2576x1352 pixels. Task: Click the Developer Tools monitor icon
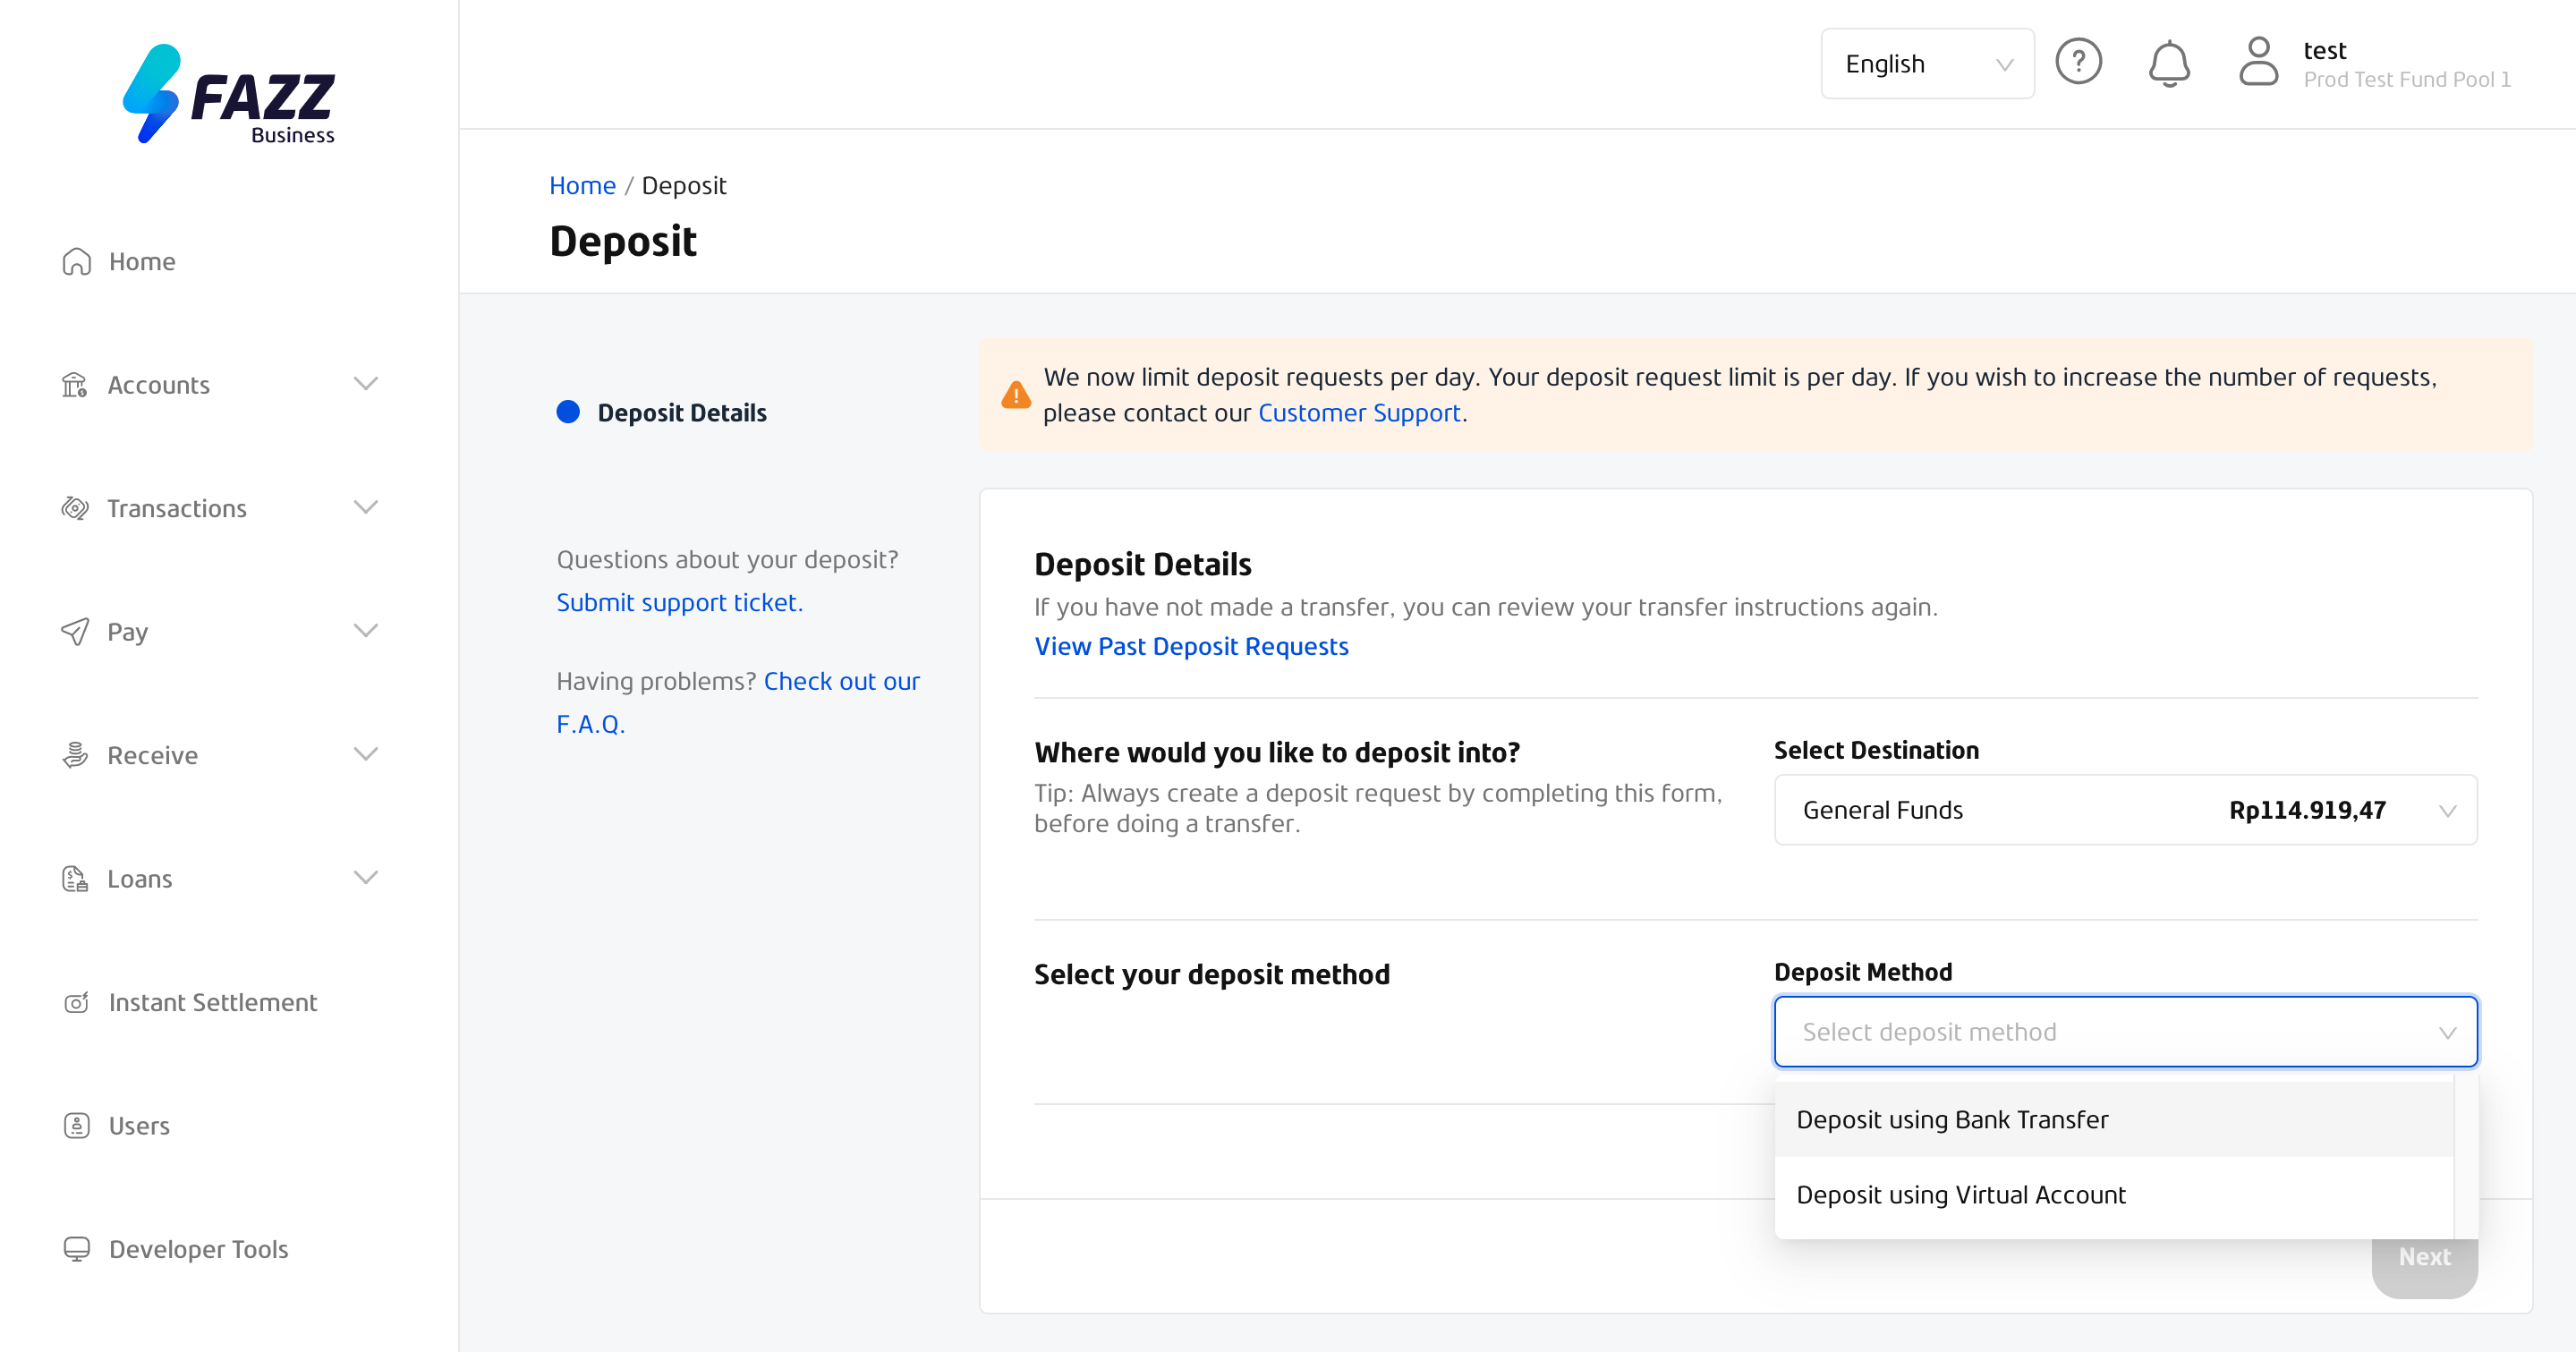(x=76, y=1249)
